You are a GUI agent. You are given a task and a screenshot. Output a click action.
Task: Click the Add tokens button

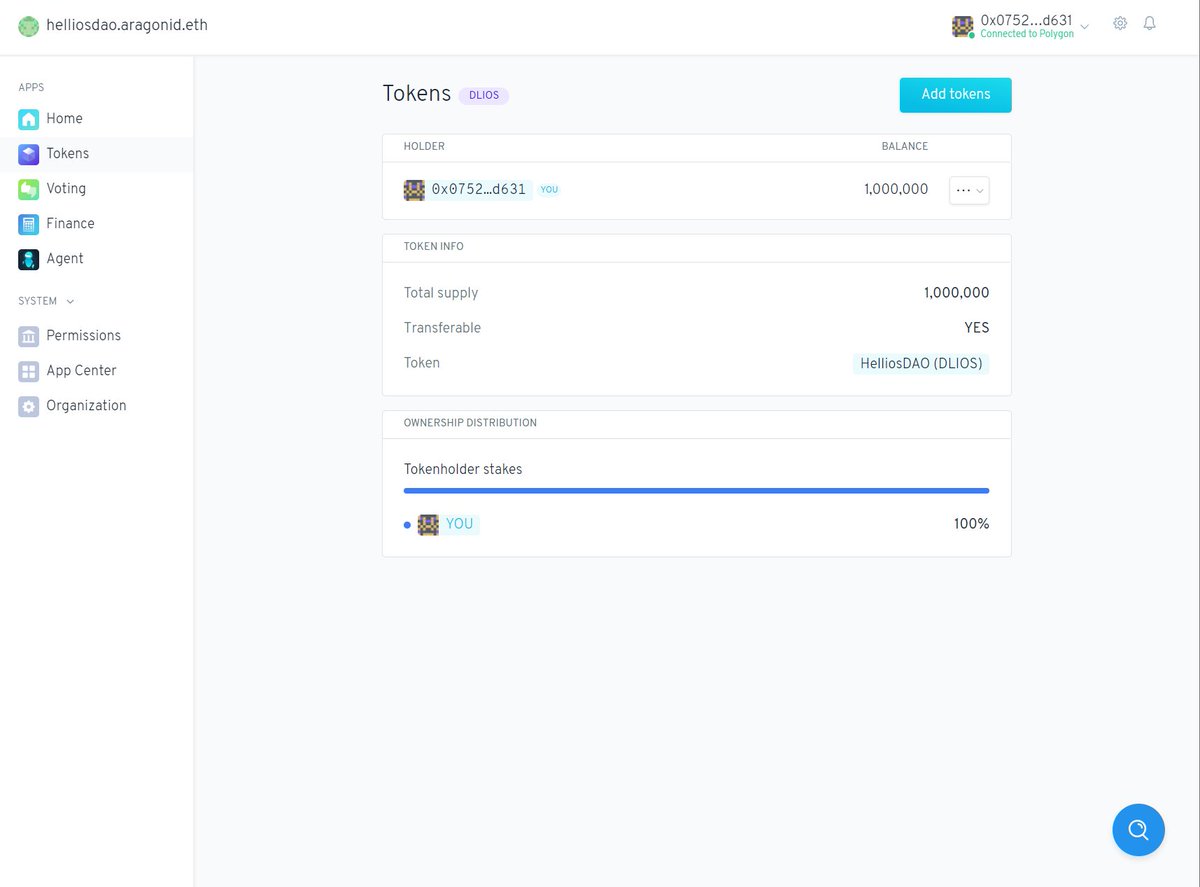pyautogui.click(x=956, y=95)
